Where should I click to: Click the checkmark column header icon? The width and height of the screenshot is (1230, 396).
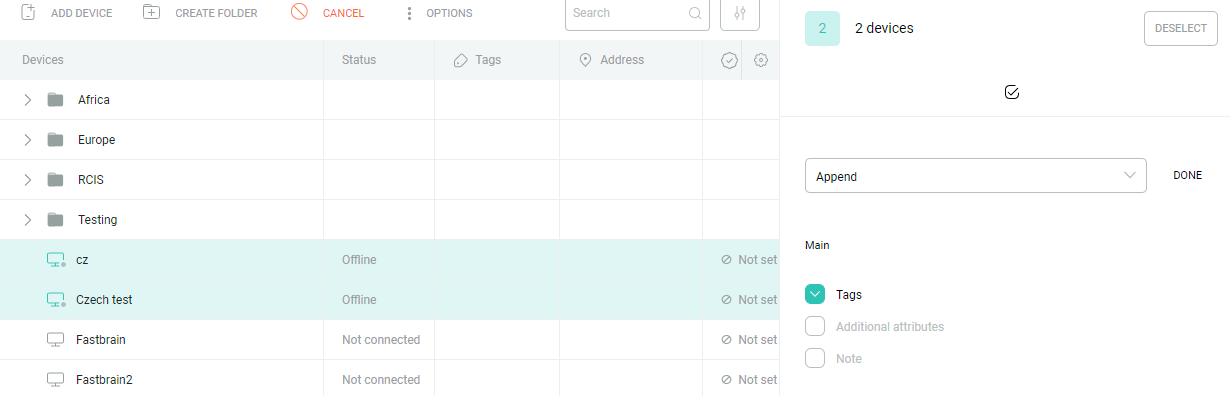729,61
